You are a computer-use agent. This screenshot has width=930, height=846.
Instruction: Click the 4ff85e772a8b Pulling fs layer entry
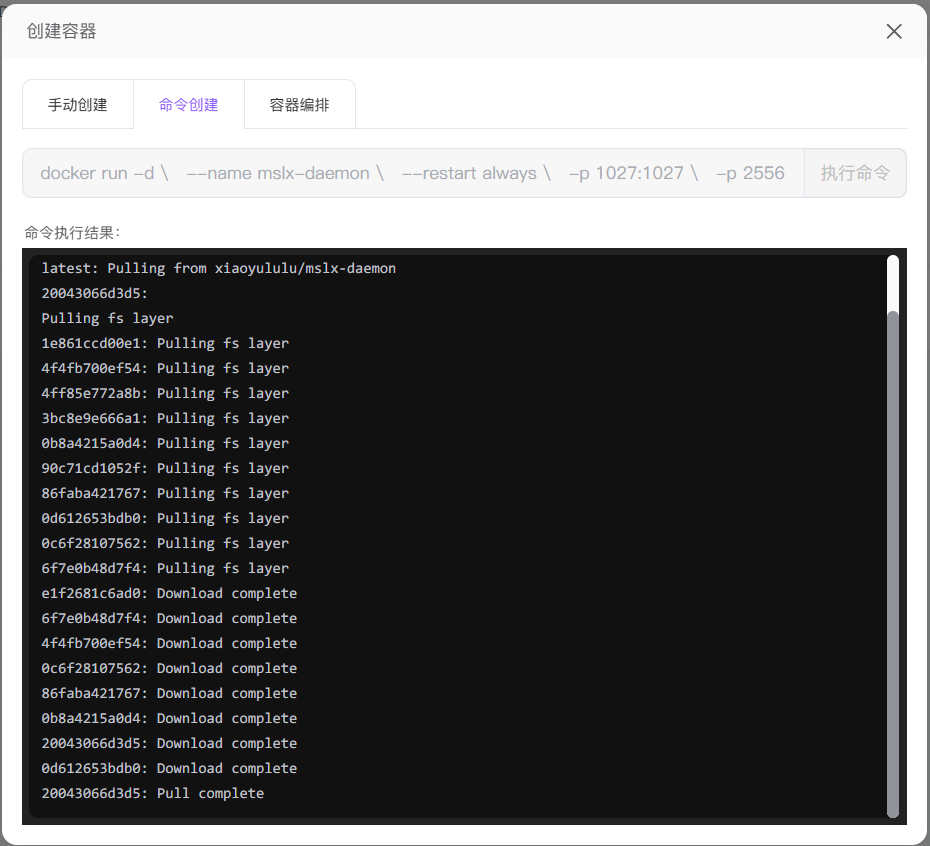[x=165, y=393]
